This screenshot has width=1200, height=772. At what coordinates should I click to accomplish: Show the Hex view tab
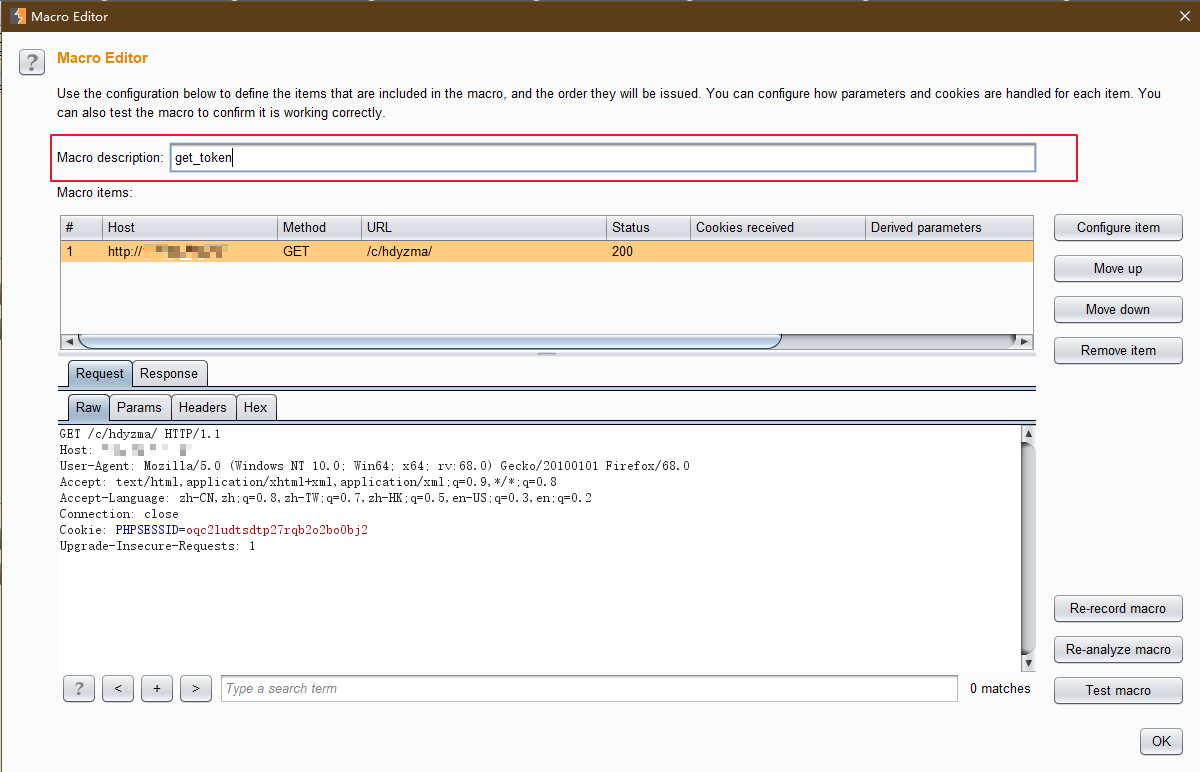255,407
